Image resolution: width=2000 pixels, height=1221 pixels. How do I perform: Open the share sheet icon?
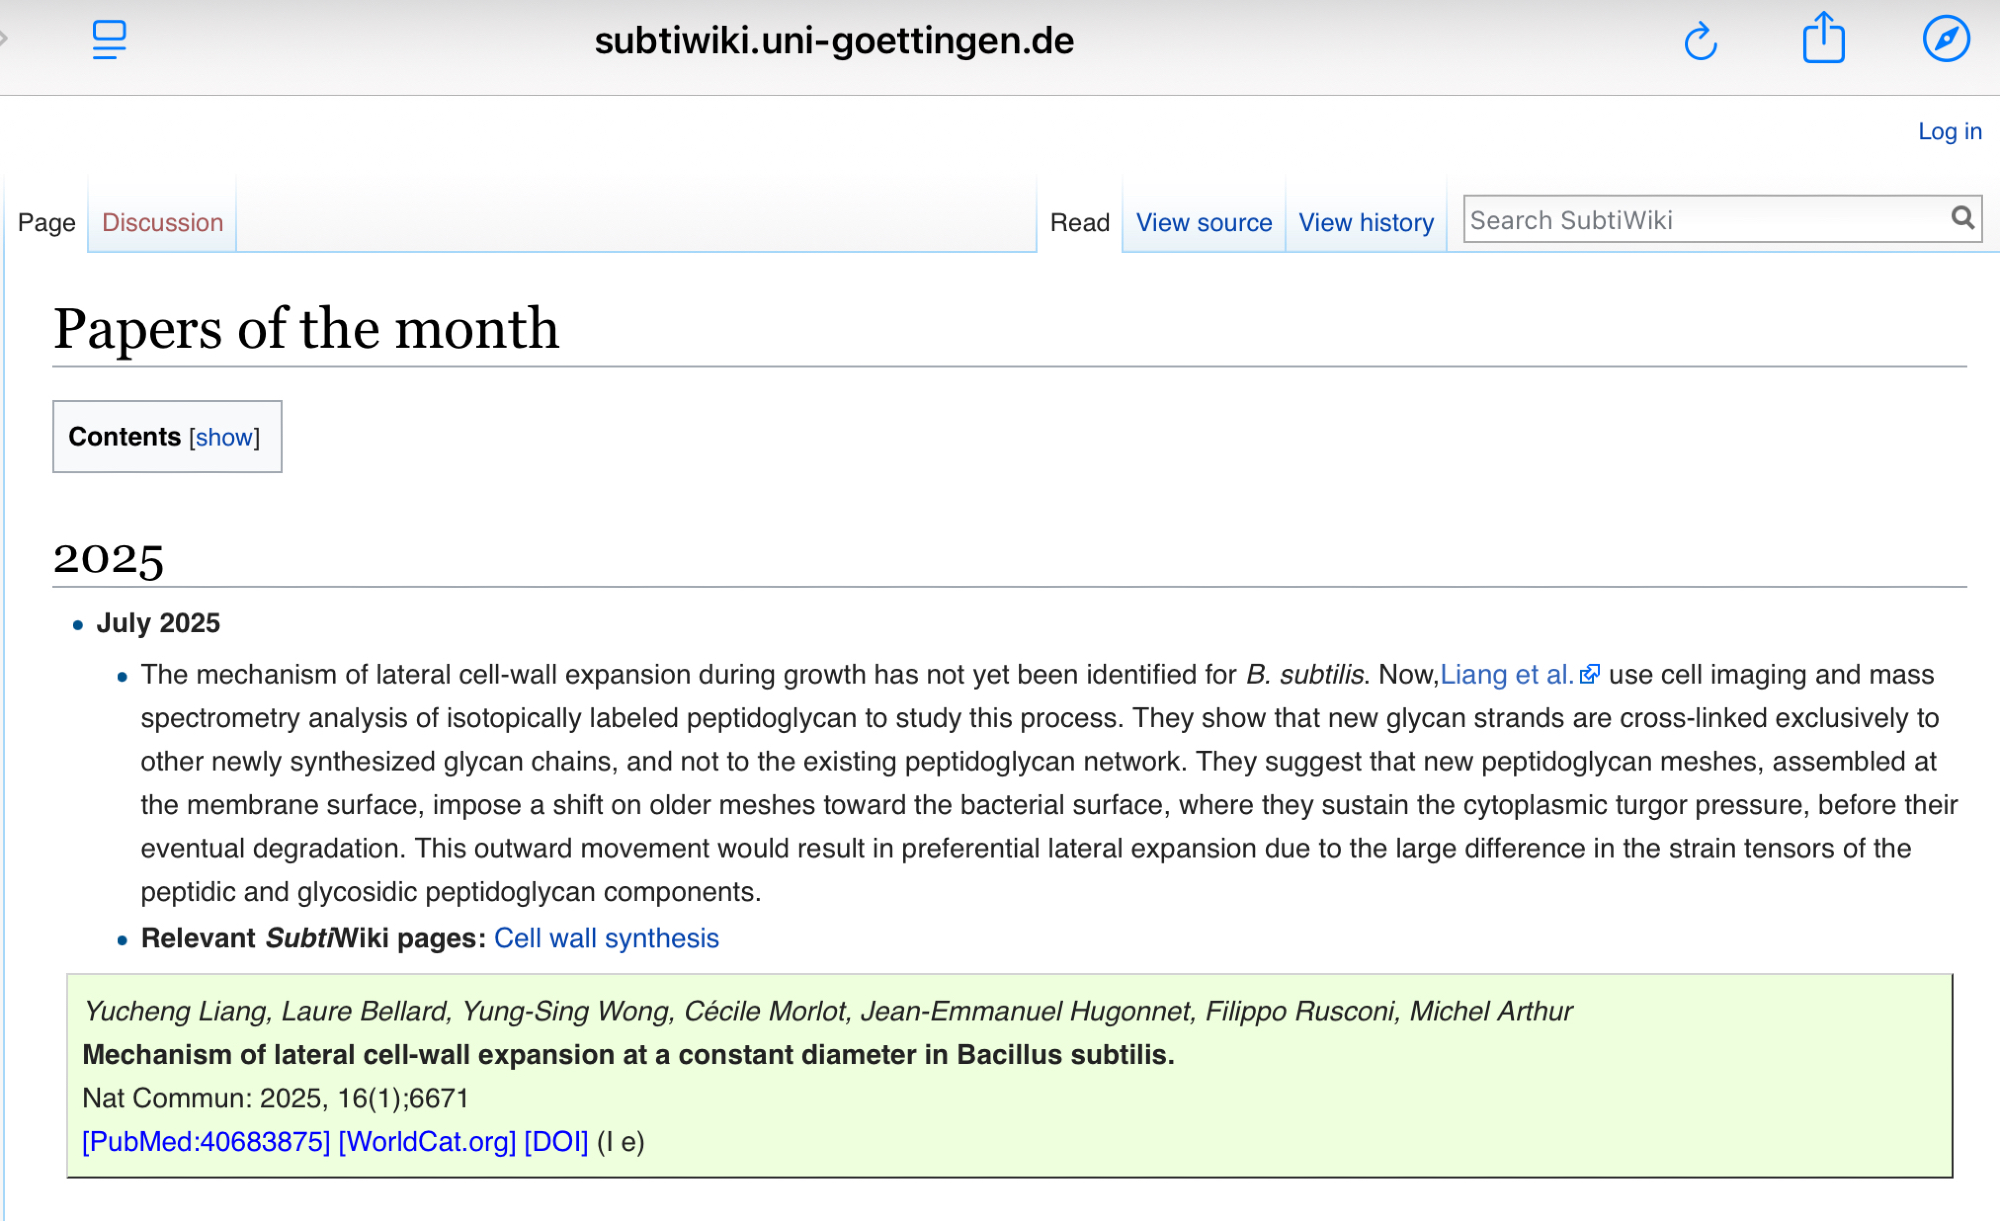tap(1823, 39)
